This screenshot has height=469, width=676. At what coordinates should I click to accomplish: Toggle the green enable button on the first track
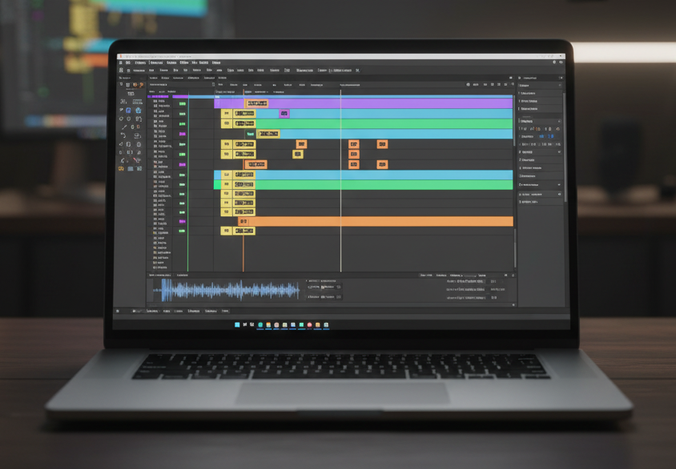coord(183,102)
